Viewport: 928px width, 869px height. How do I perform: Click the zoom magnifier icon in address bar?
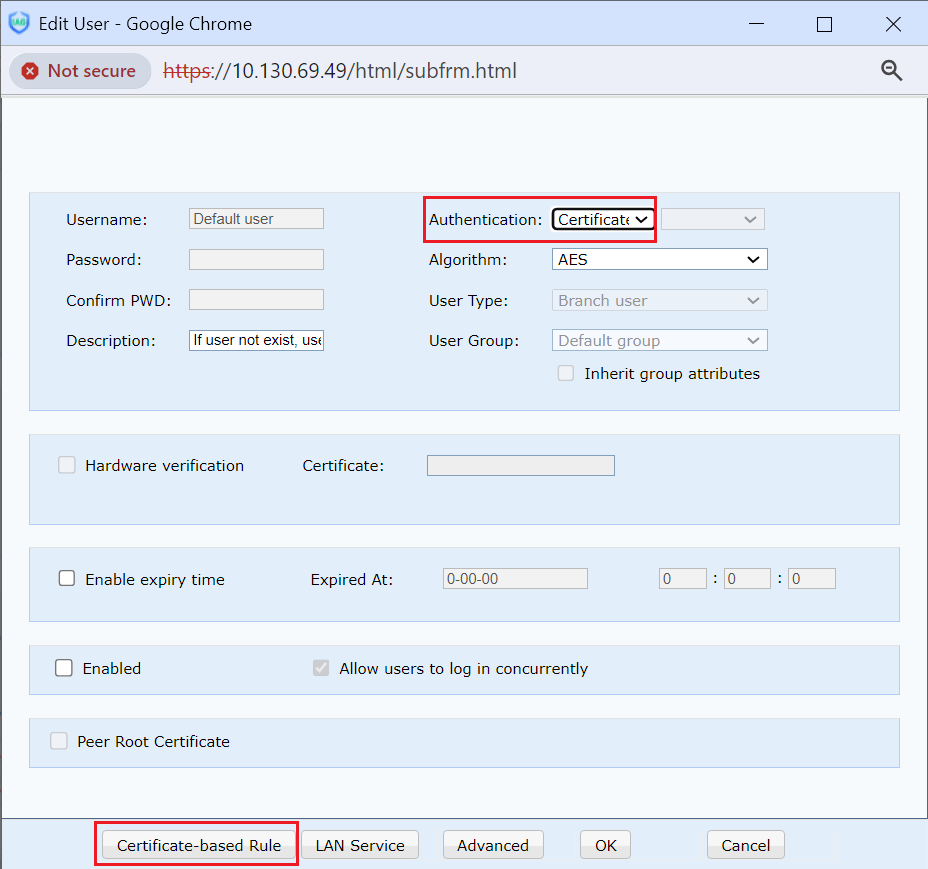click(x=891, y=71)
